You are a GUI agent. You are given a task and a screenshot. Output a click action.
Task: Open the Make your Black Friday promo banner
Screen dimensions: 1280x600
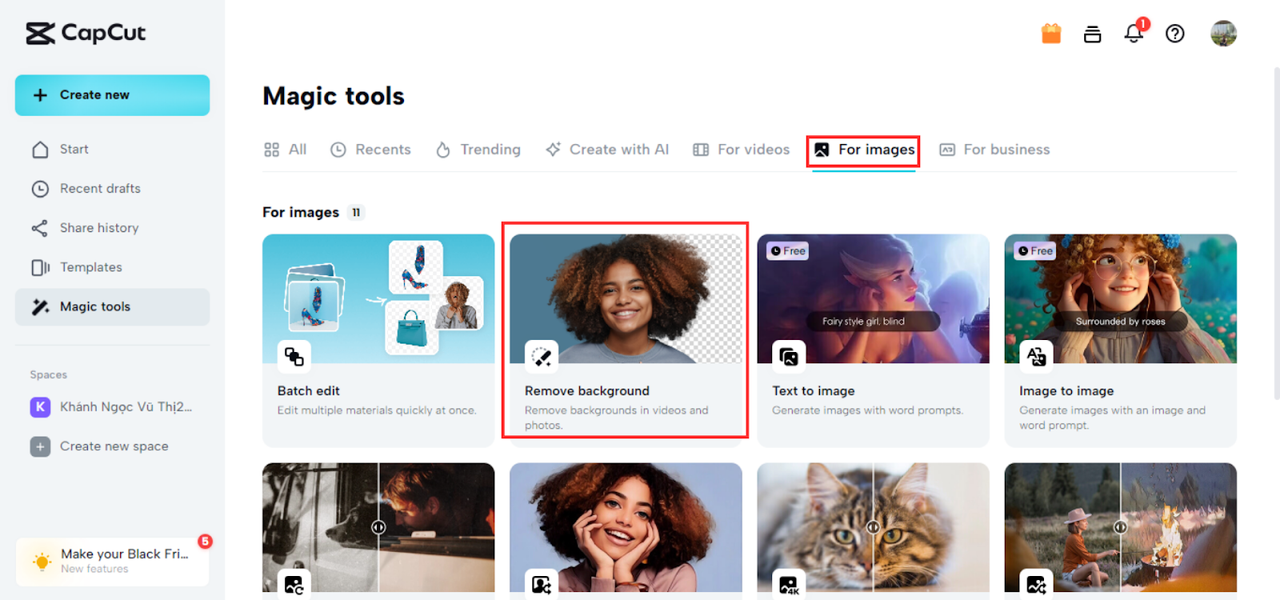[x=112, y=562]
